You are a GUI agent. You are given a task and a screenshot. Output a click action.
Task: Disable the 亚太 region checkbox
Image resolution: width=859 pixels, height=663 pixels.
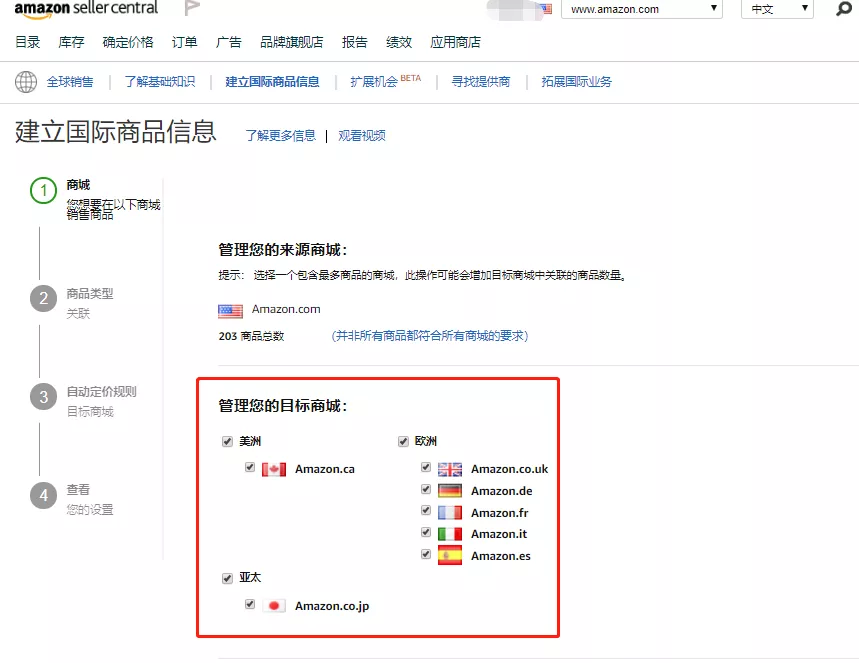pyautogui.click(x=227, y=578)
